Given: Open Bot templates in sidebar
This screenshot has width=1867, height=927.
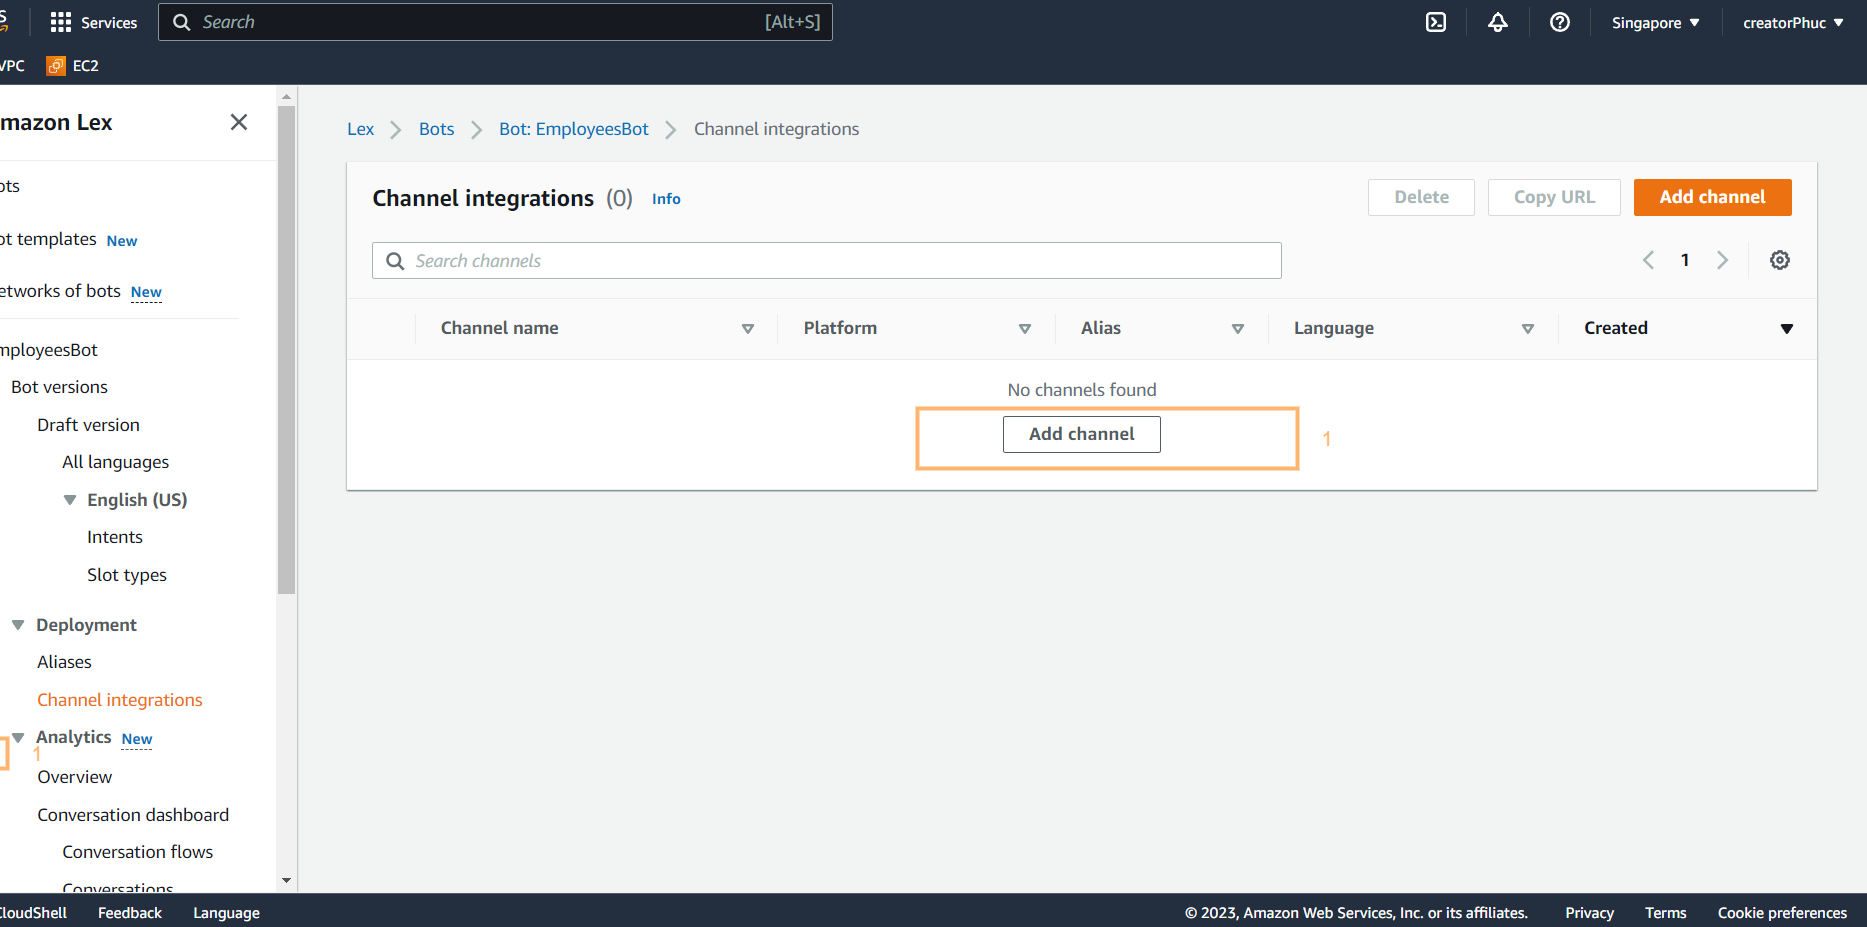Looking at the screenshot, I should (x=50, y=239).
